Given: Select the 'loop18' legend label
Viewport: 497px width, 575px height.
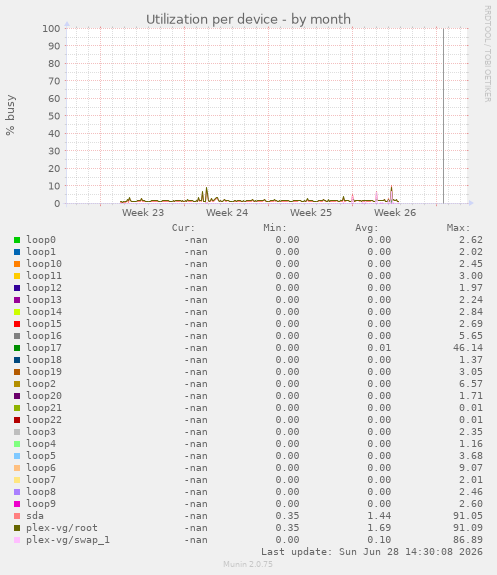Looking at the screenshot, I should click(x=44, y=360).
